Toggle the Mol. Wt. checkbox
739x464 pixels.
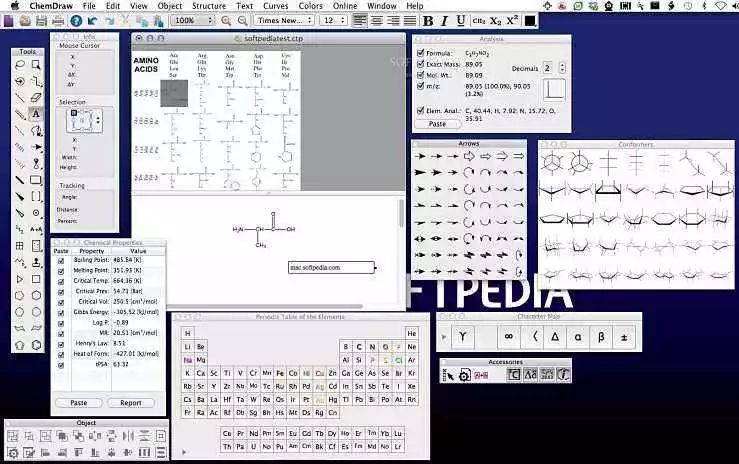[x=420, y=75]
